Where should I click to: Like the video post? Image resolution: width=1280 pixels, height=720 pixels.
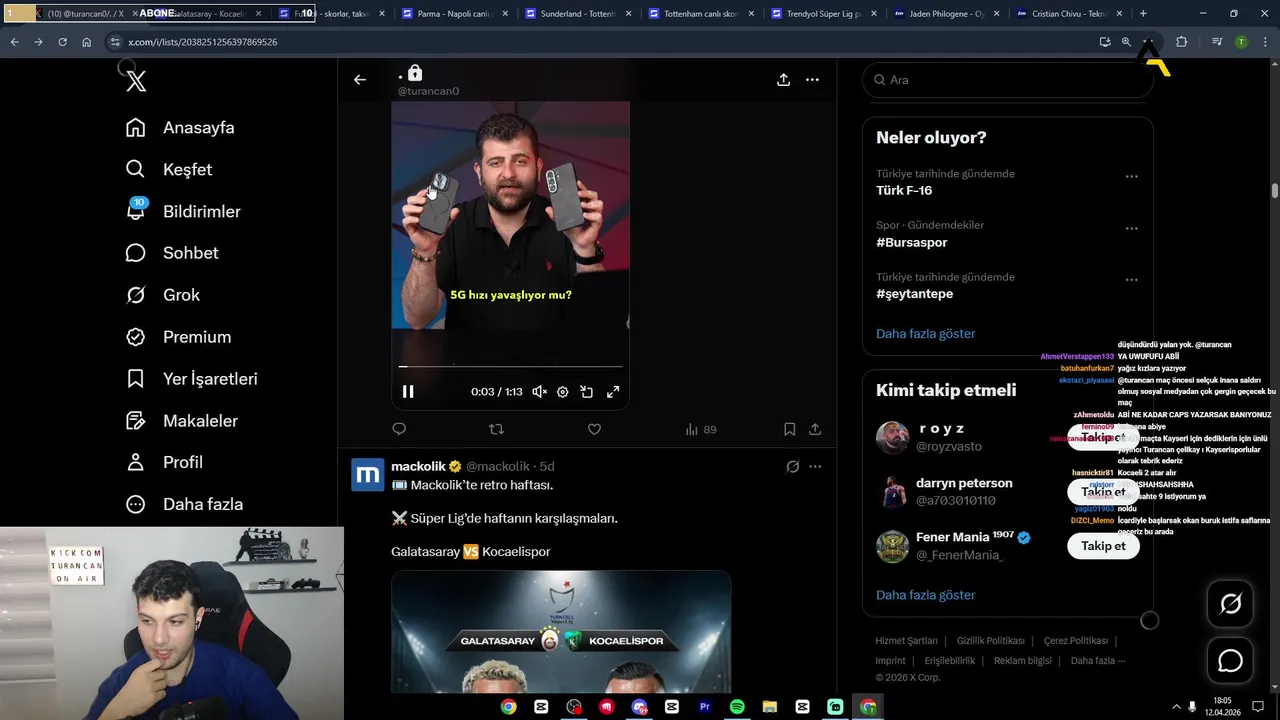tap(594, 429)
